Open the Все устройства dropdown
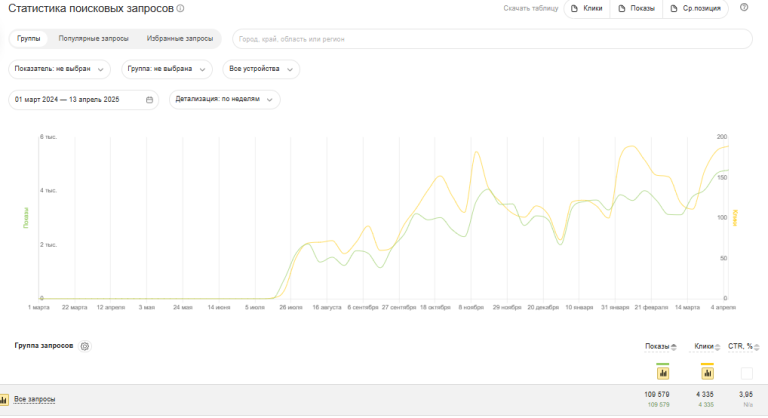The height and width of the screenshot is (418, 768). (x=261, y=69)
